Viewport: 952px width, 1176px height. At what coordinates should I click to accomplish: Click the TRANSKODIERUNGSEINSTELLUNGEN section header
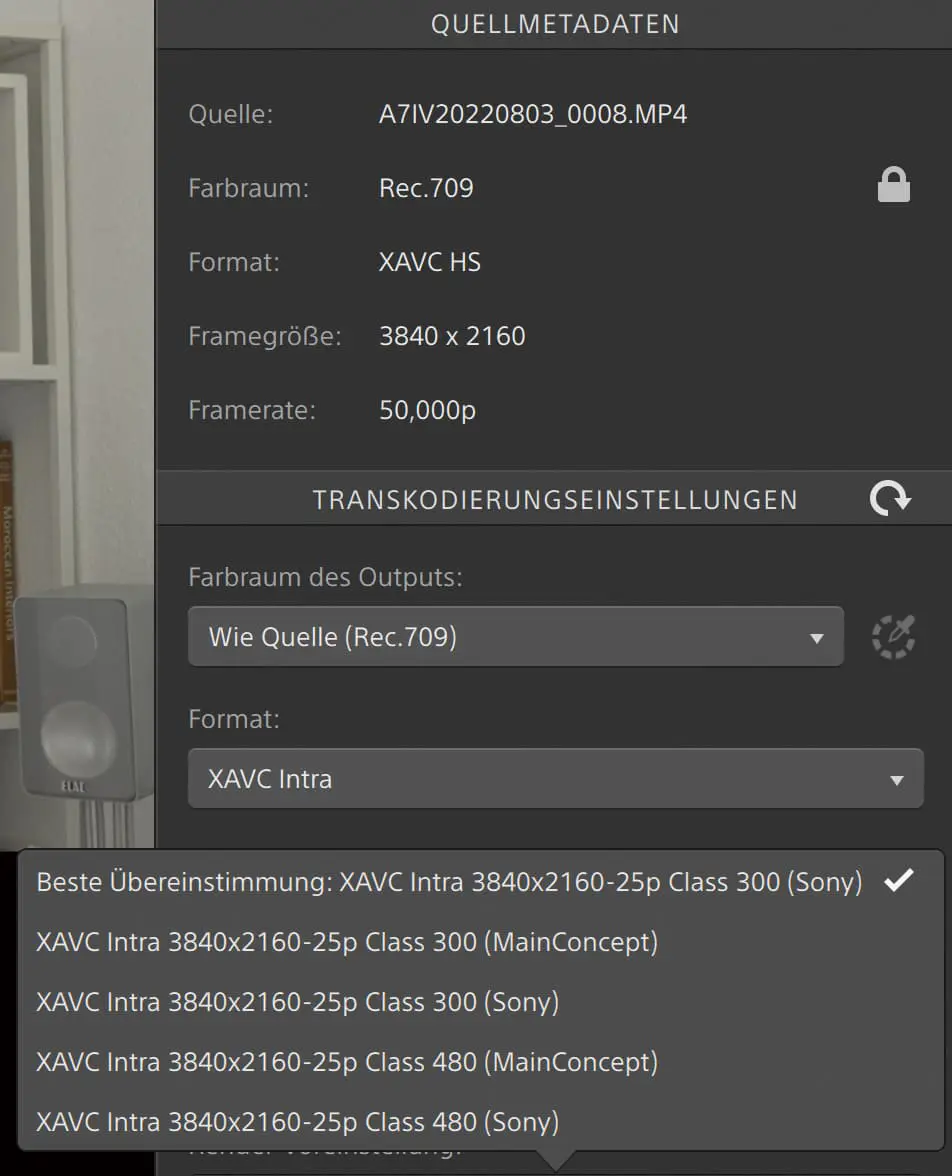pyautogui.click(x=555, y=499)
